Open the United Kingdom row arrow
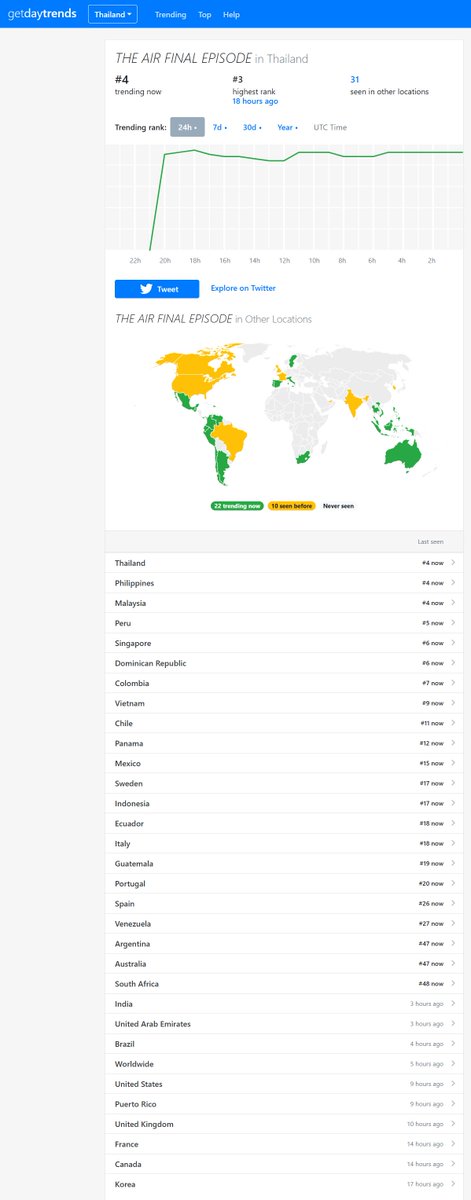Screen dimensions: 471x1200 click(453, 1123)
